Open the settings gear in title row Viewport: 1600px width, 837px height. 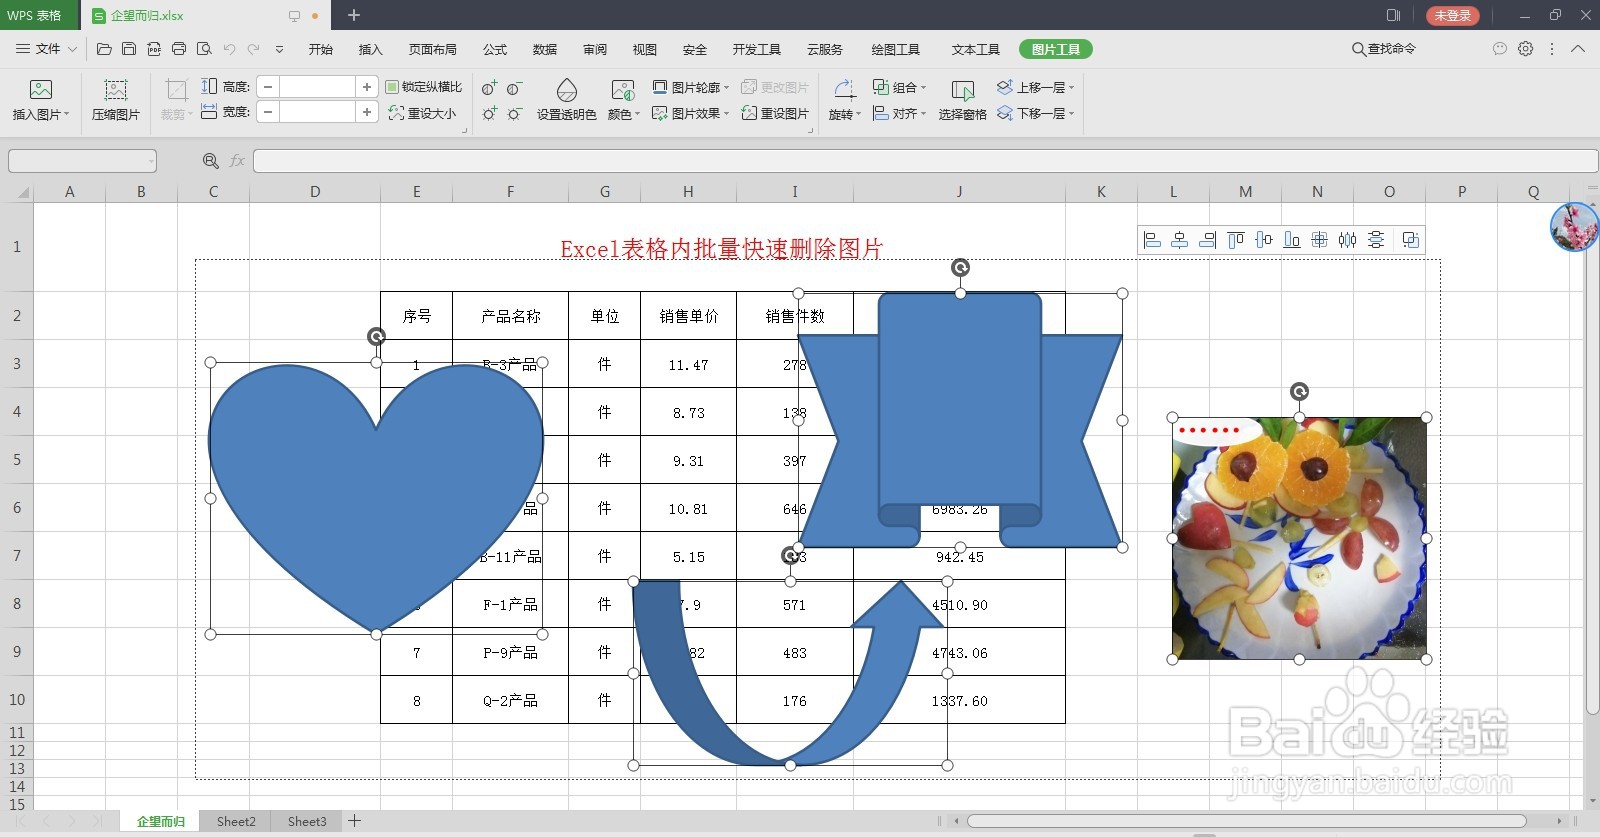click(1525, 48)
